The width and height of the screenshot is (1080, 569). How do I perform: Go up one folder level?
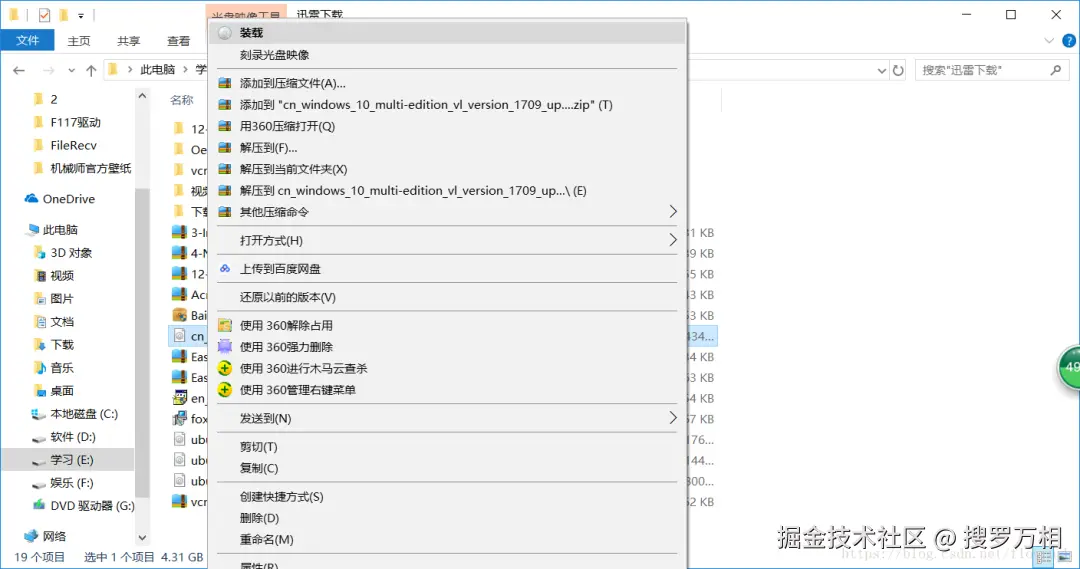[91, 70]
